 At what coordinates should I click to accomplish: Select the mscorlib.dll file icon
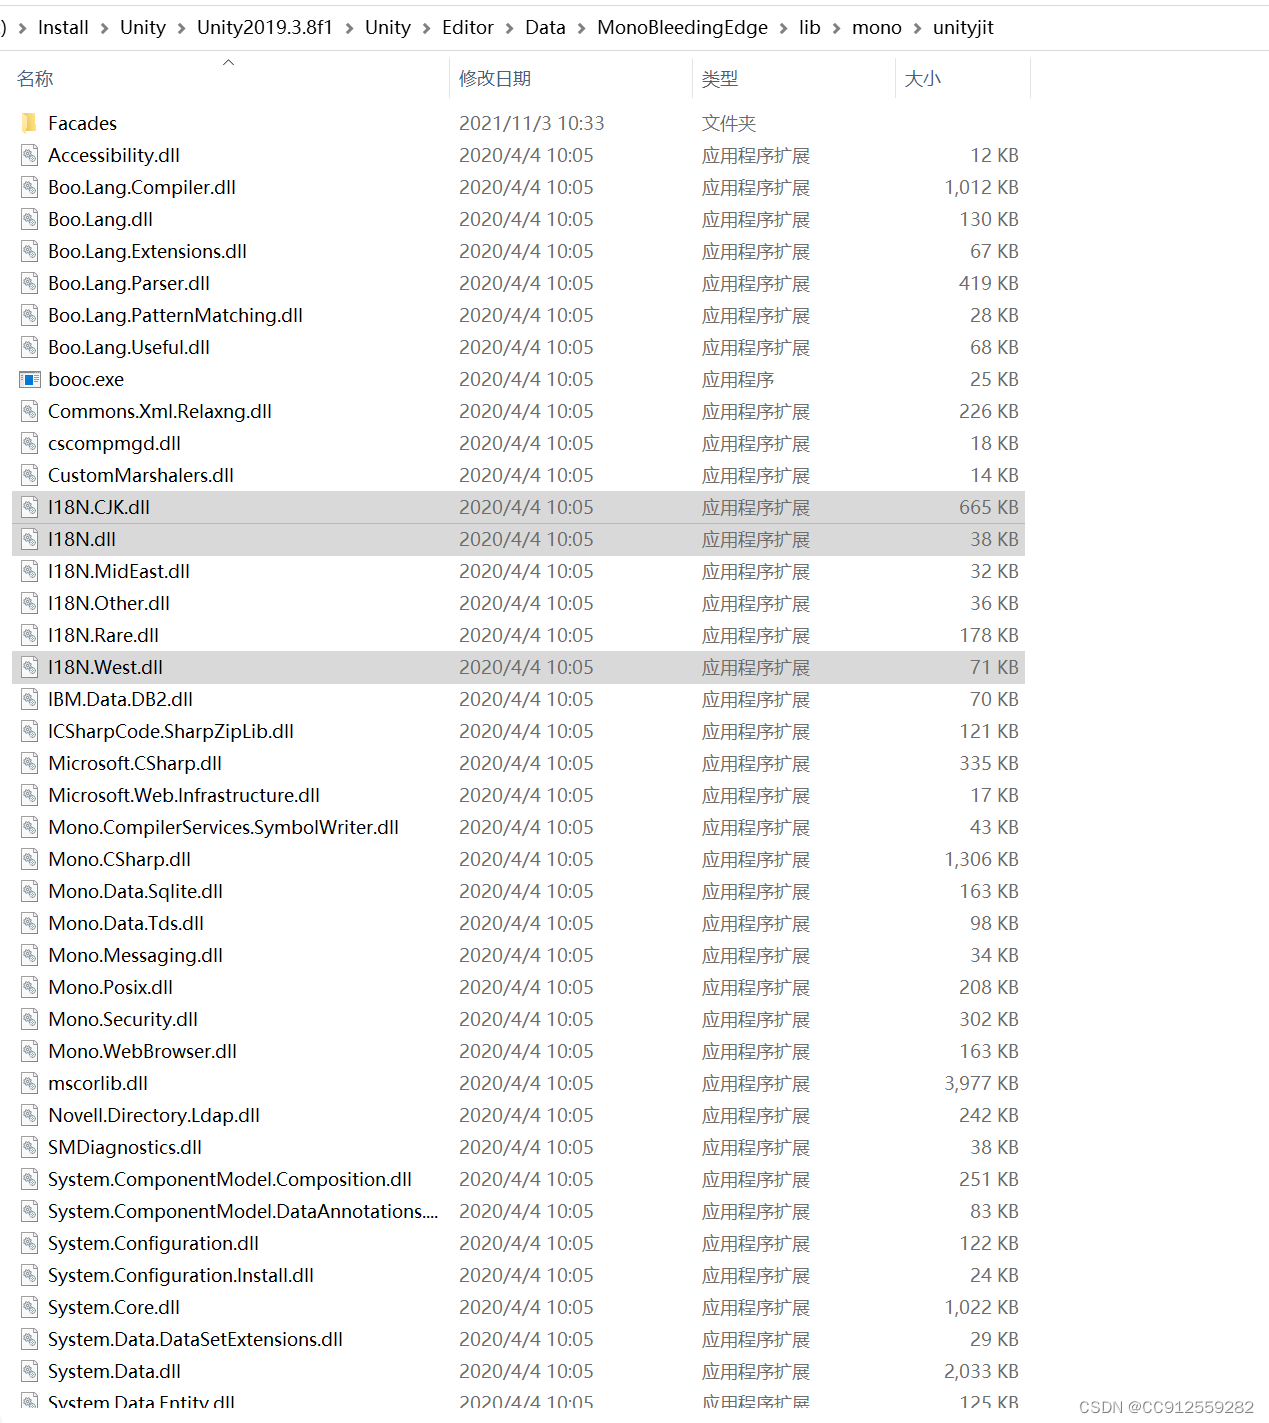pos(28,1083)
